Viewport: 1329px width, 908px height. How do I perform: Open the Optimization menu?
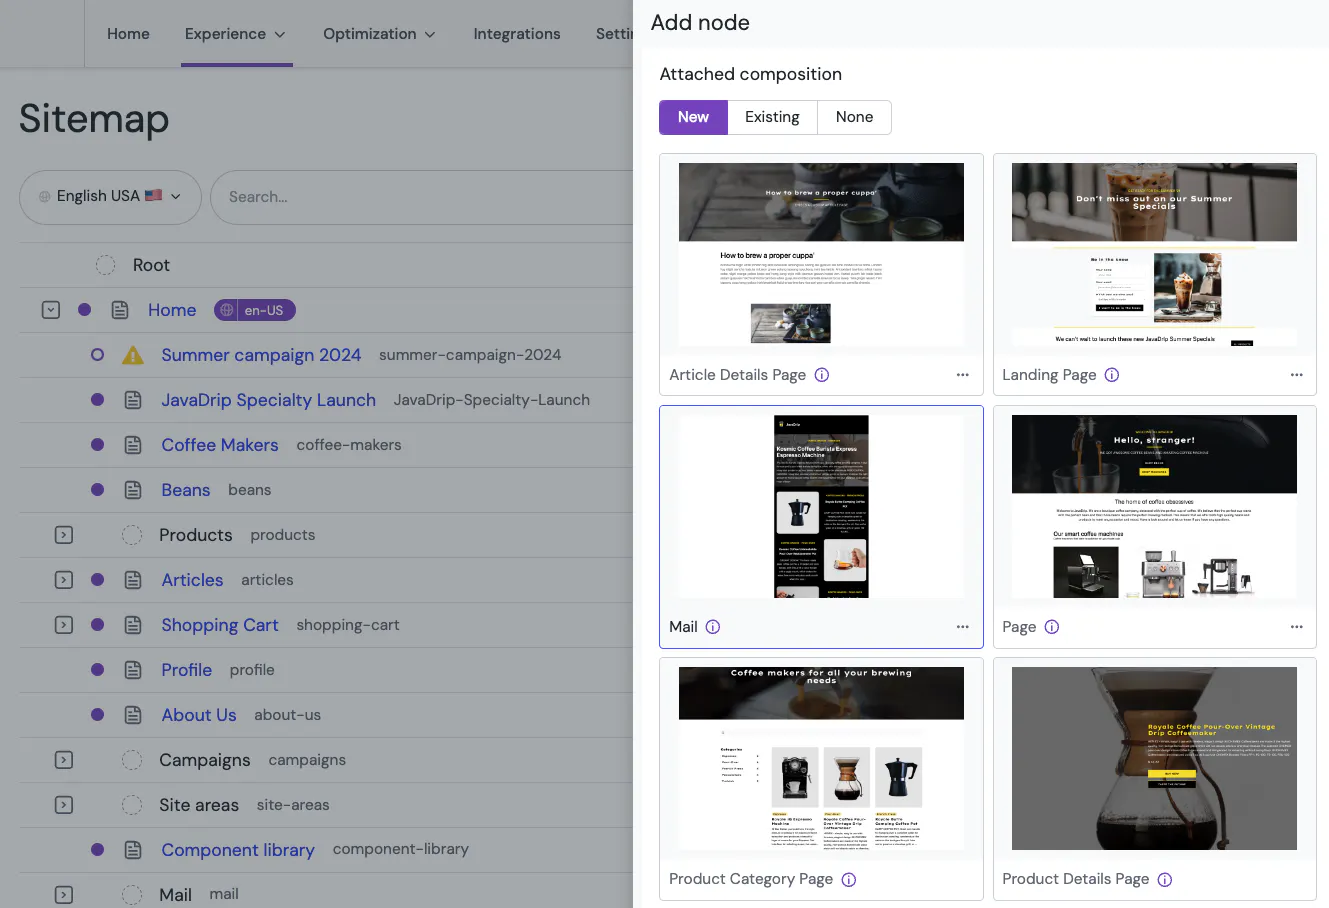coord(379,34)
